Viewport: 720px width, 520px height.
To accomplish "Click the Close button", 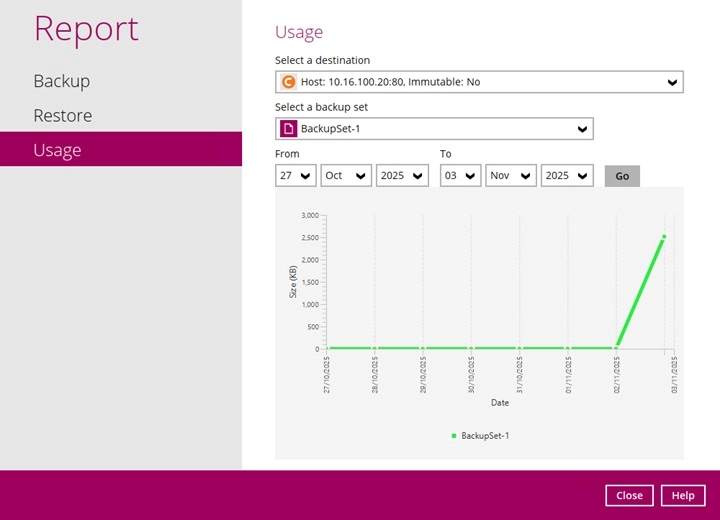I will 629,495.
